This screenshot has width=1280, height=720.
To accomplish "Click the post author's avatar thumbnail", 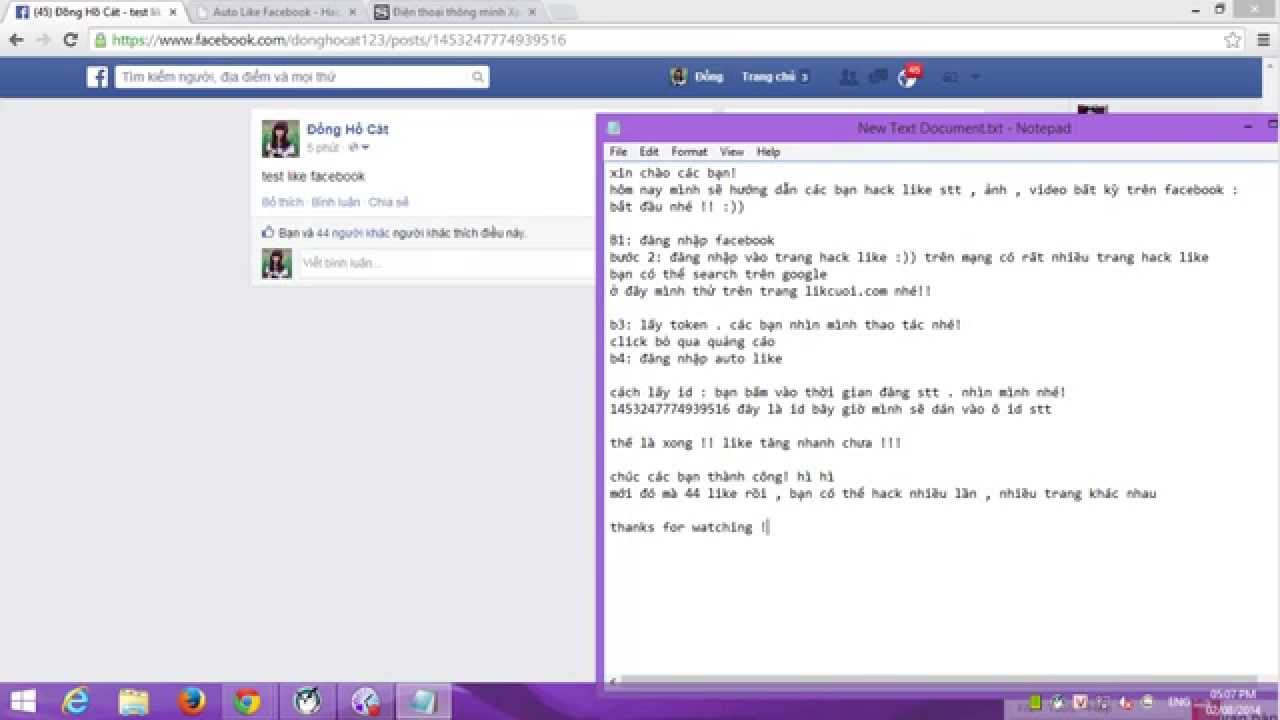I will pos(280,139).
